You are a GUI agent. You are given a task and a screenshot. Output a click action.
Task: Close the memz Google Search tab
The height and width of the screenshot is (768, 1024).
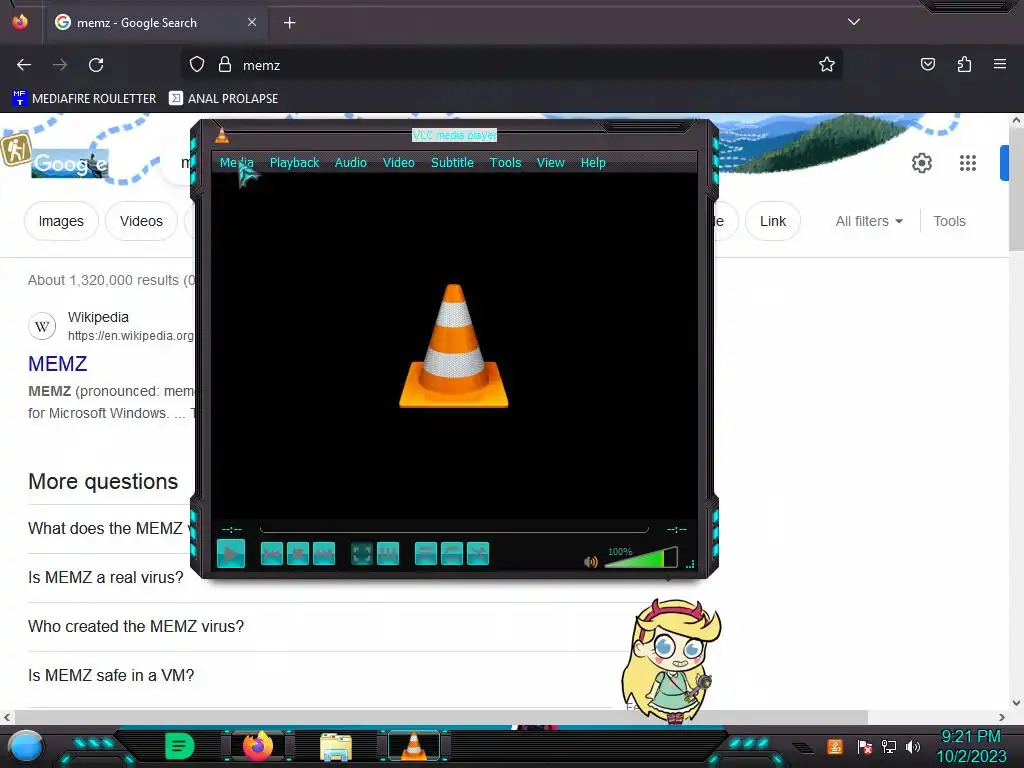252,22
